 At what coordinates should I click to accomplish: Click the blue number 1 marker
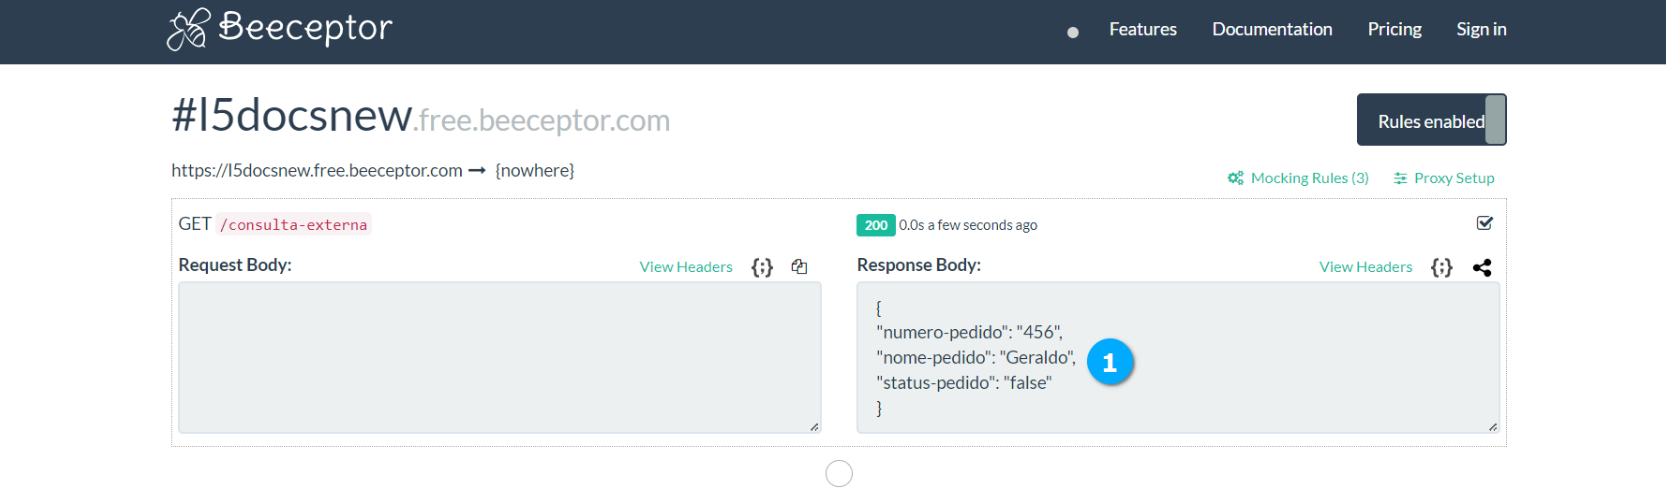(x=1110, y=362)
